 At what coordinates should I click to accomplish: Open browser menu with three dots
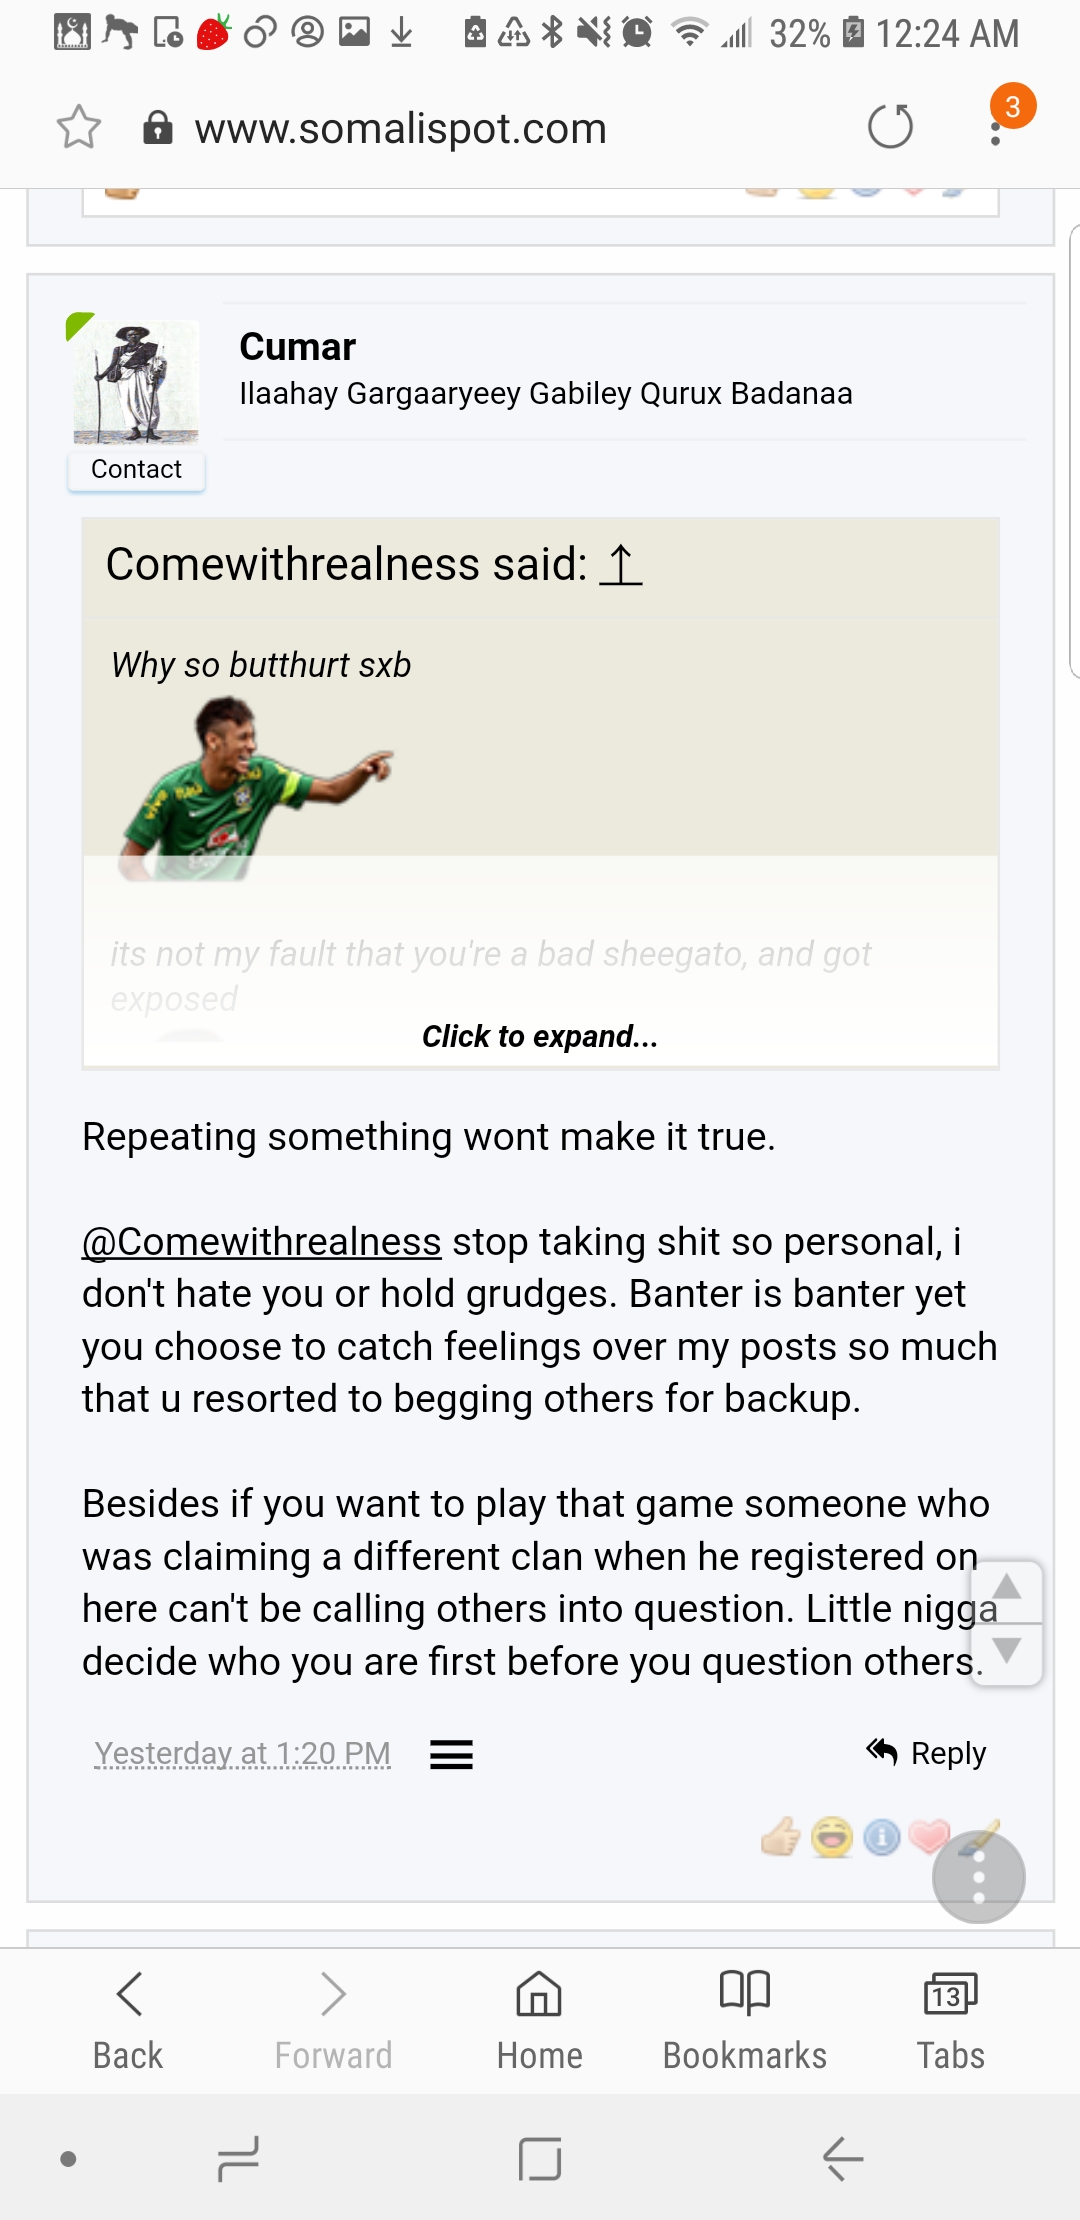(x=996, y=130)
